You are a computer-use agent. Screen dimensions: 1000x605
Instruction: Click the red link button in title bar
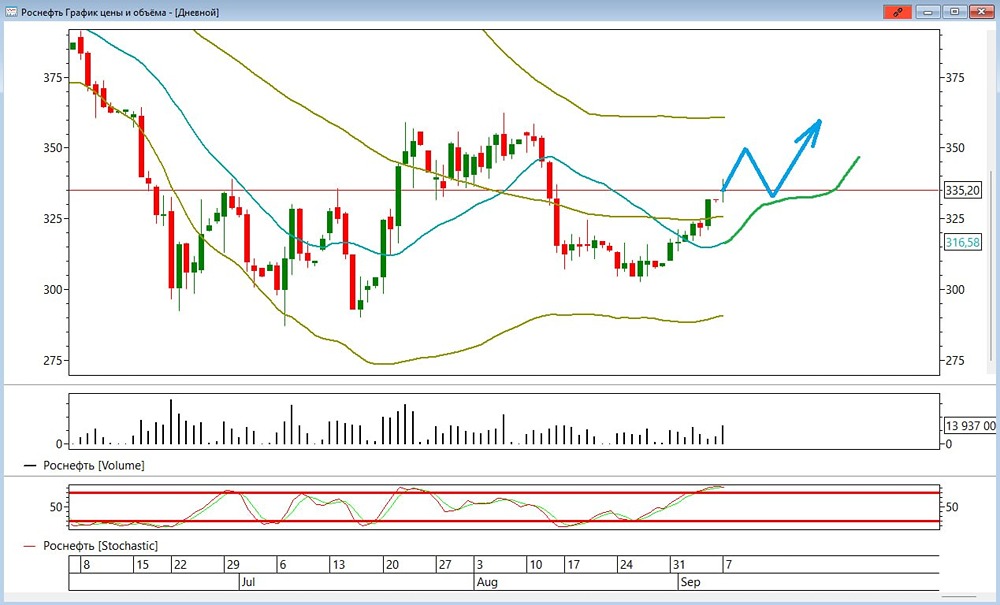898,11
